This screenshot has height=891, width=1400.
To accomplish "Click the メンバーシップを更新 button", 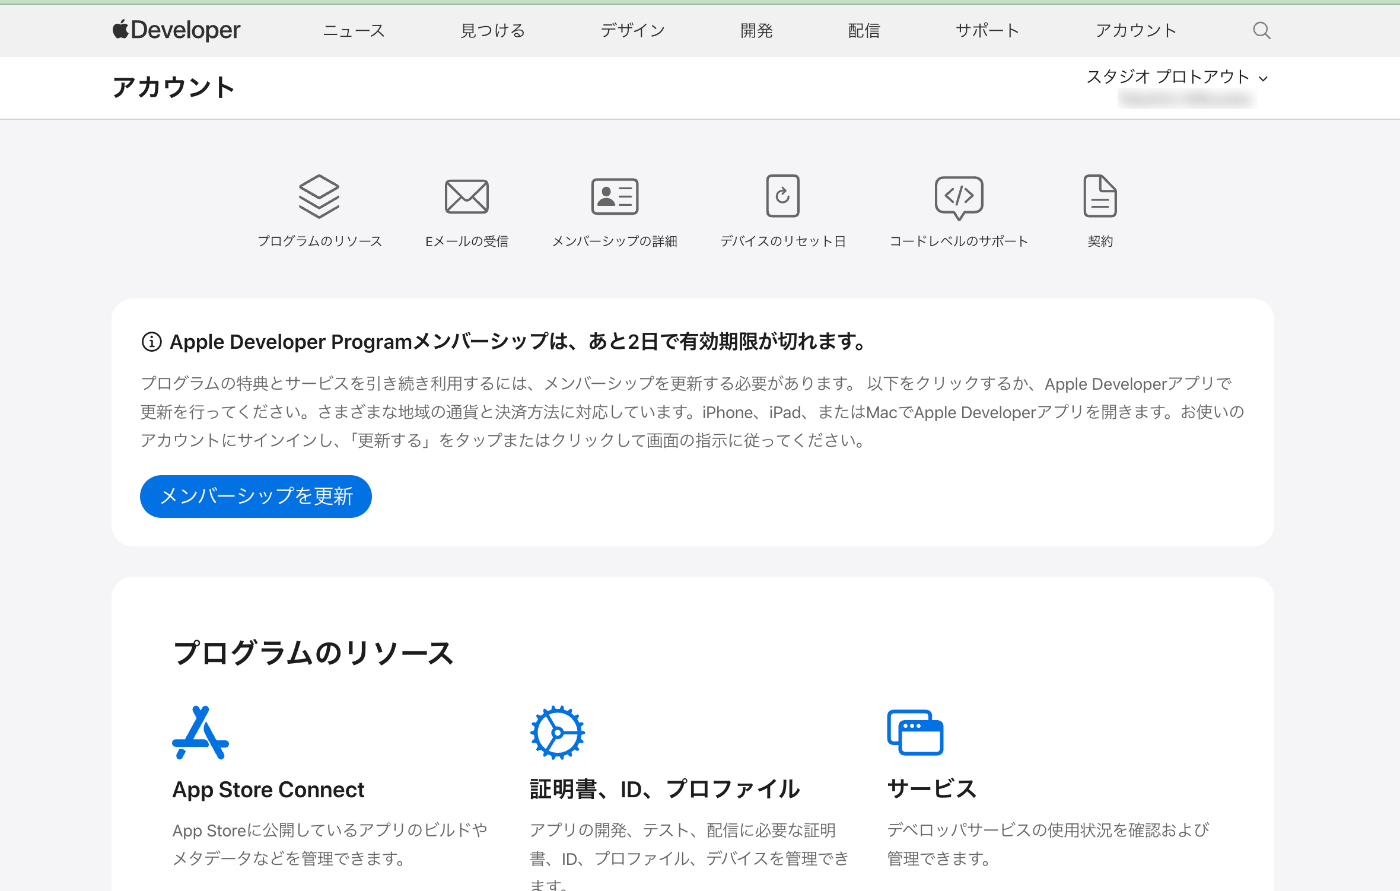I will point(255,496).
